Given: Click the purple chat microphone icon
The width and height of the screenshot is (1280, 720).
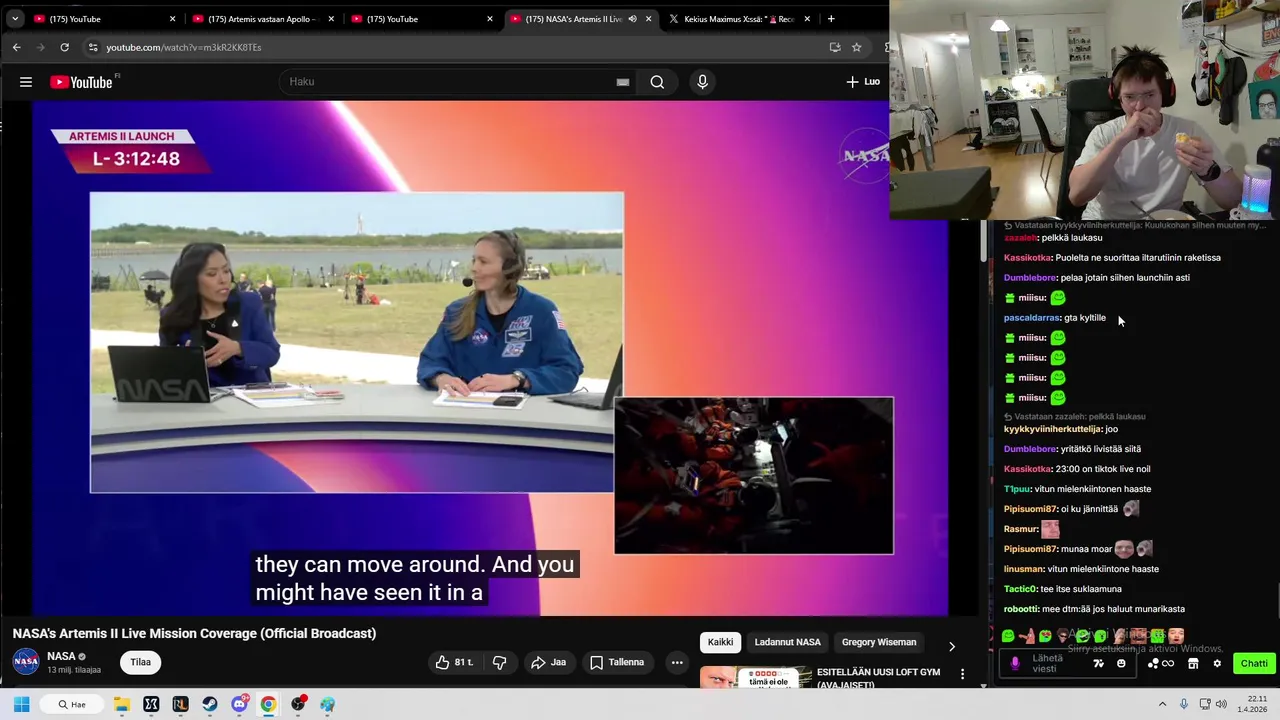Looking at the screenshot, I should pyautogui.click(x=1015, y=663).
